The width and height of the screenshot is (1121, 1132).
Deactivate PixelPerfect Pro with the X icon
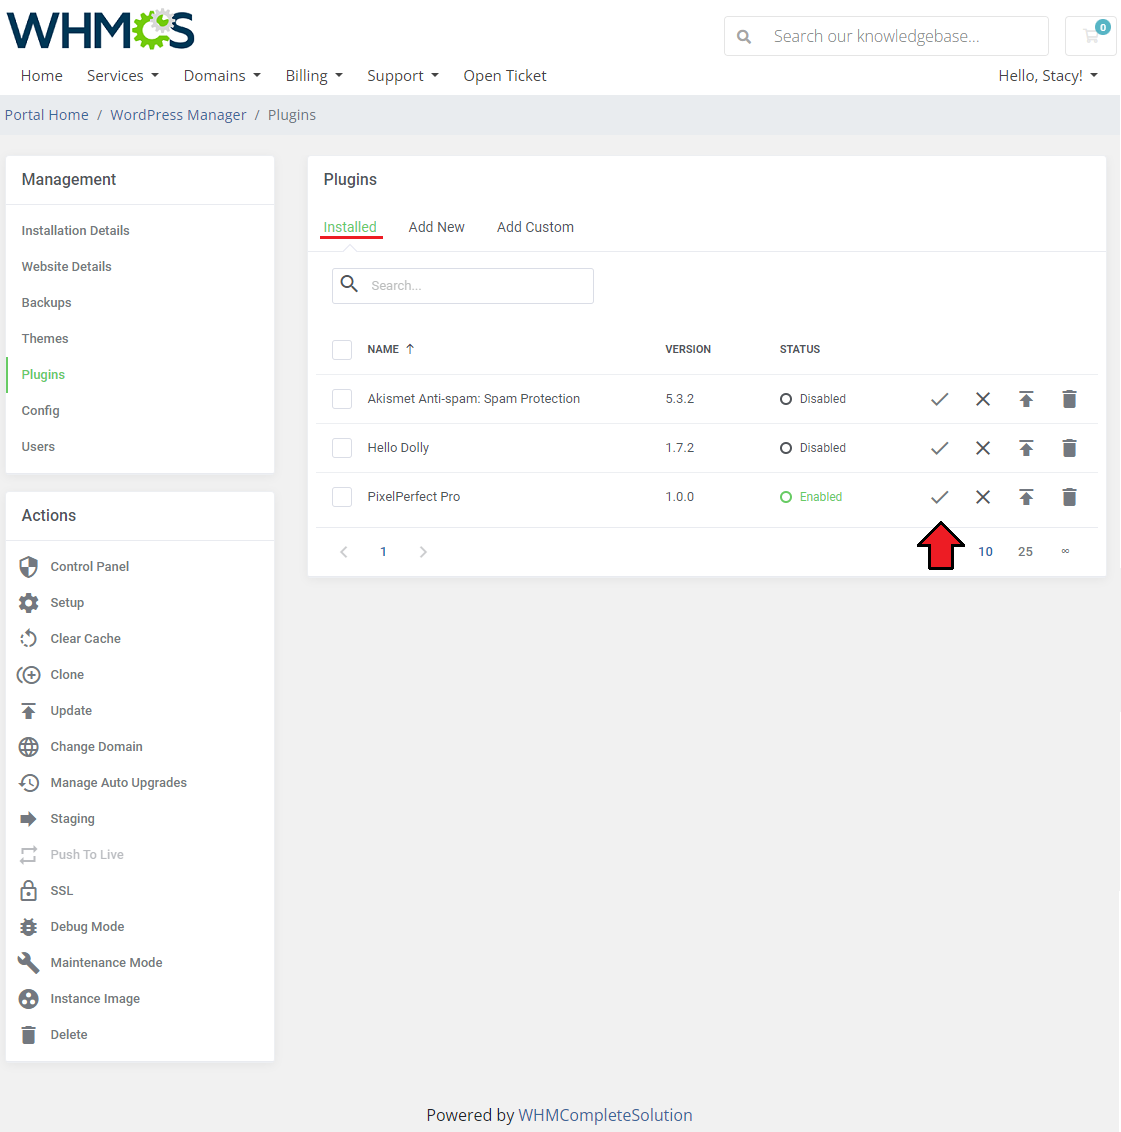(982, 497)
